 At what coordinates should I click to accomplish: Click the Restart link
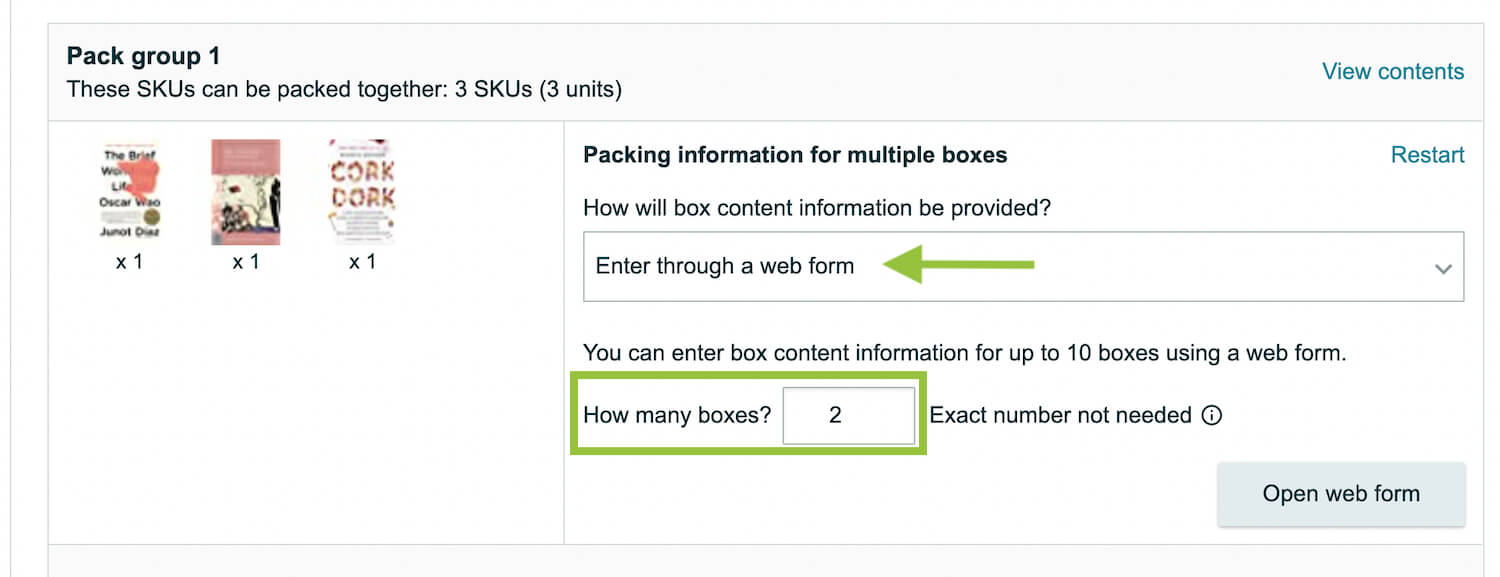pyautogui.click(x=1428, y=155)
